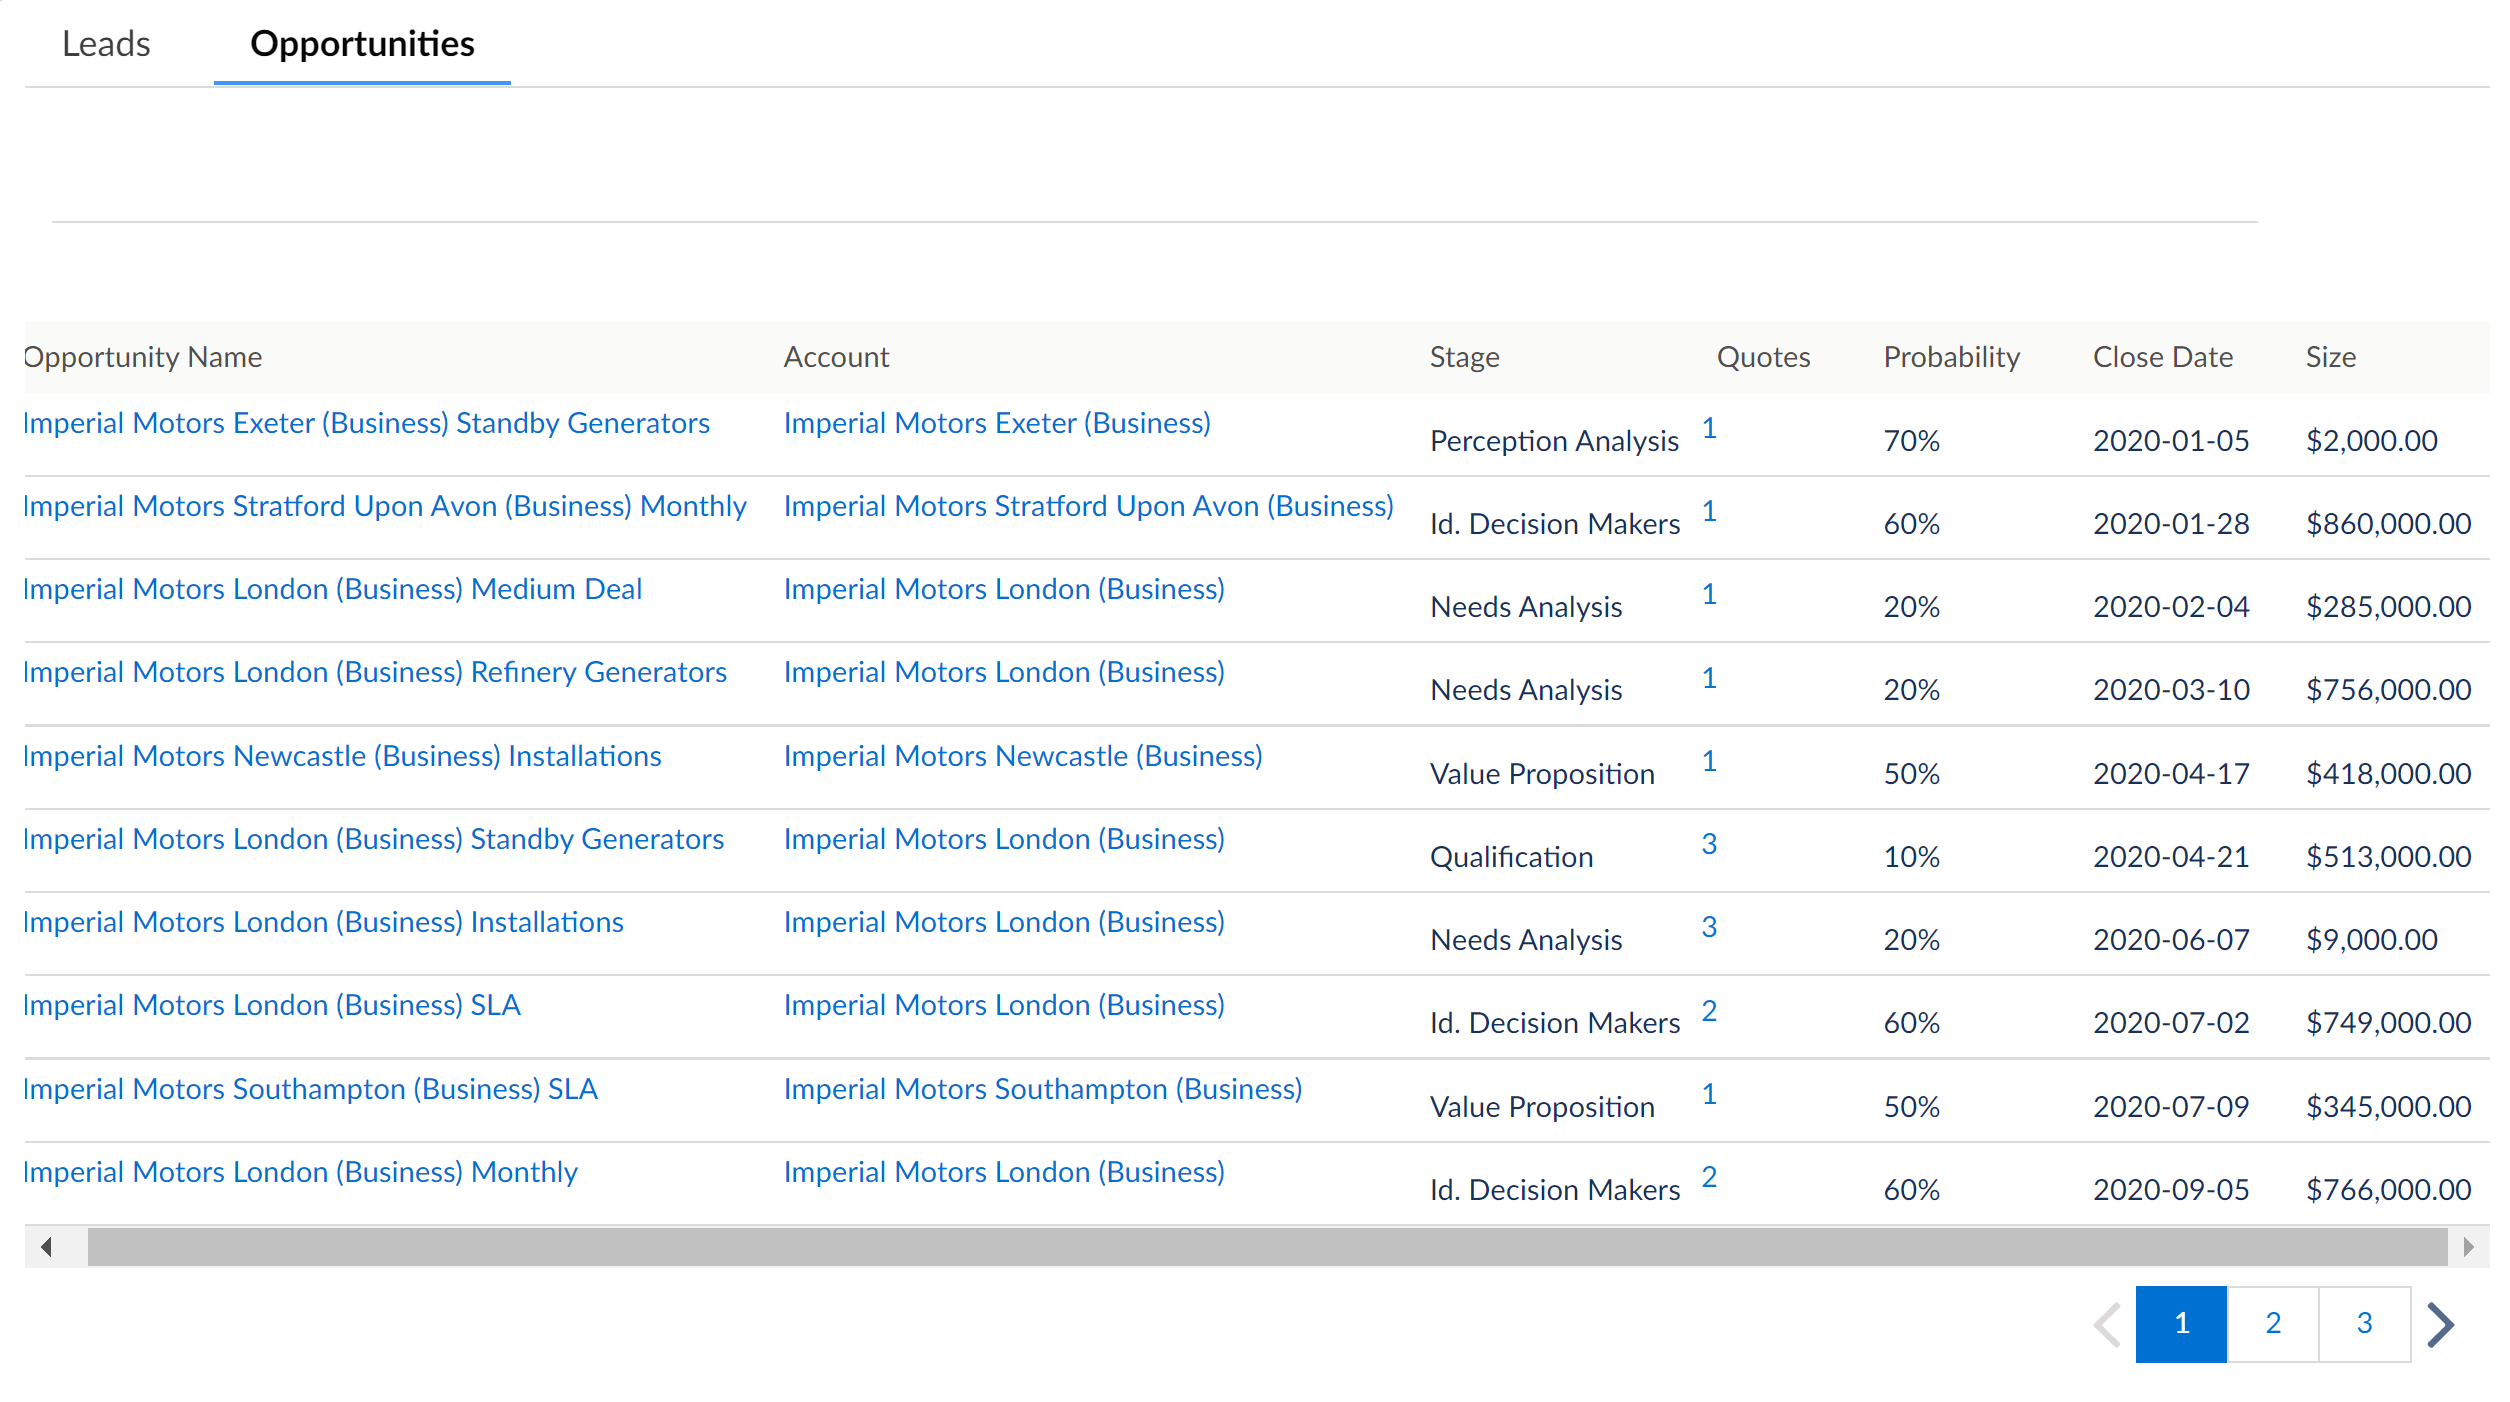The image size is (2510, 1402).
Task: Select the Opportunities tab
Action: tap(362, 44)
